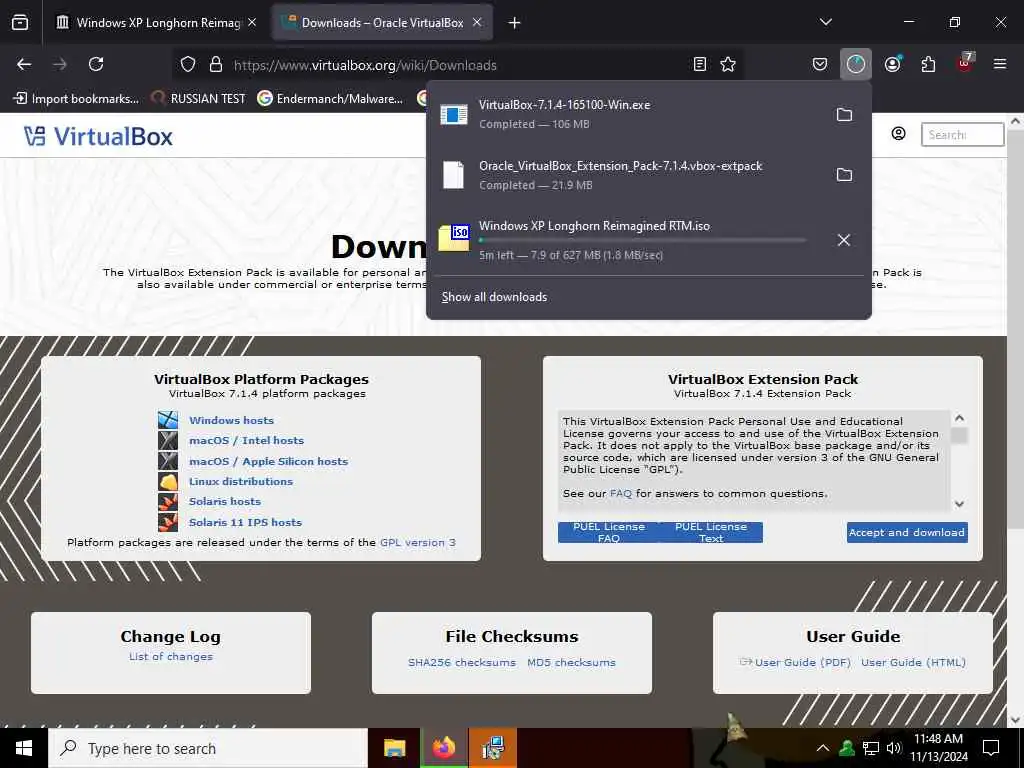Image resolution: width=1024 pixels, height=768 pixels.
Task: Click Accept and download button
Action: (906, 532)
